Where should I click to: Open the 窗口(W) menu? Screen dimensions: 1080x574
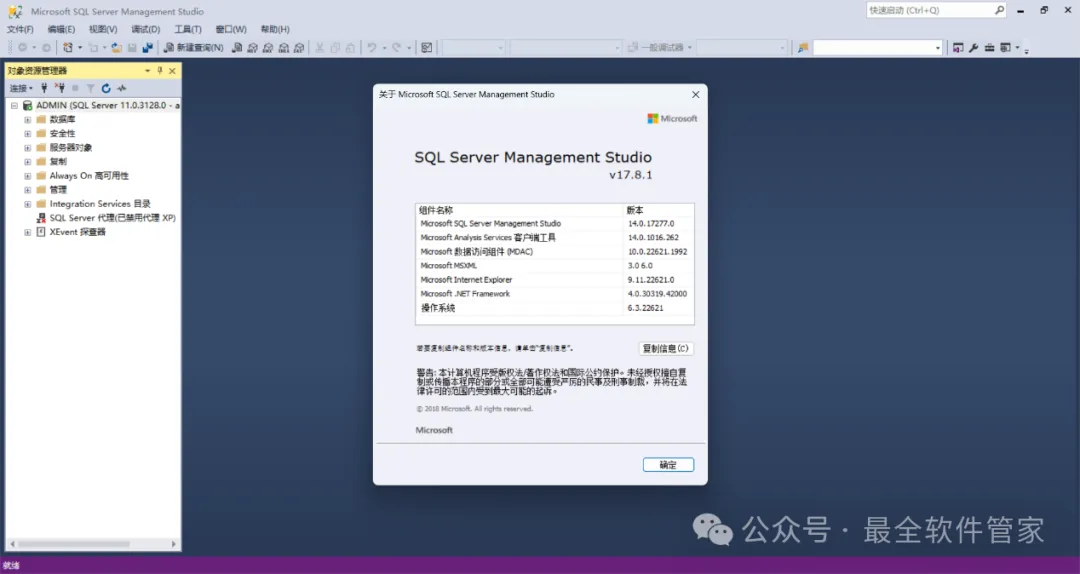[231, 29]
